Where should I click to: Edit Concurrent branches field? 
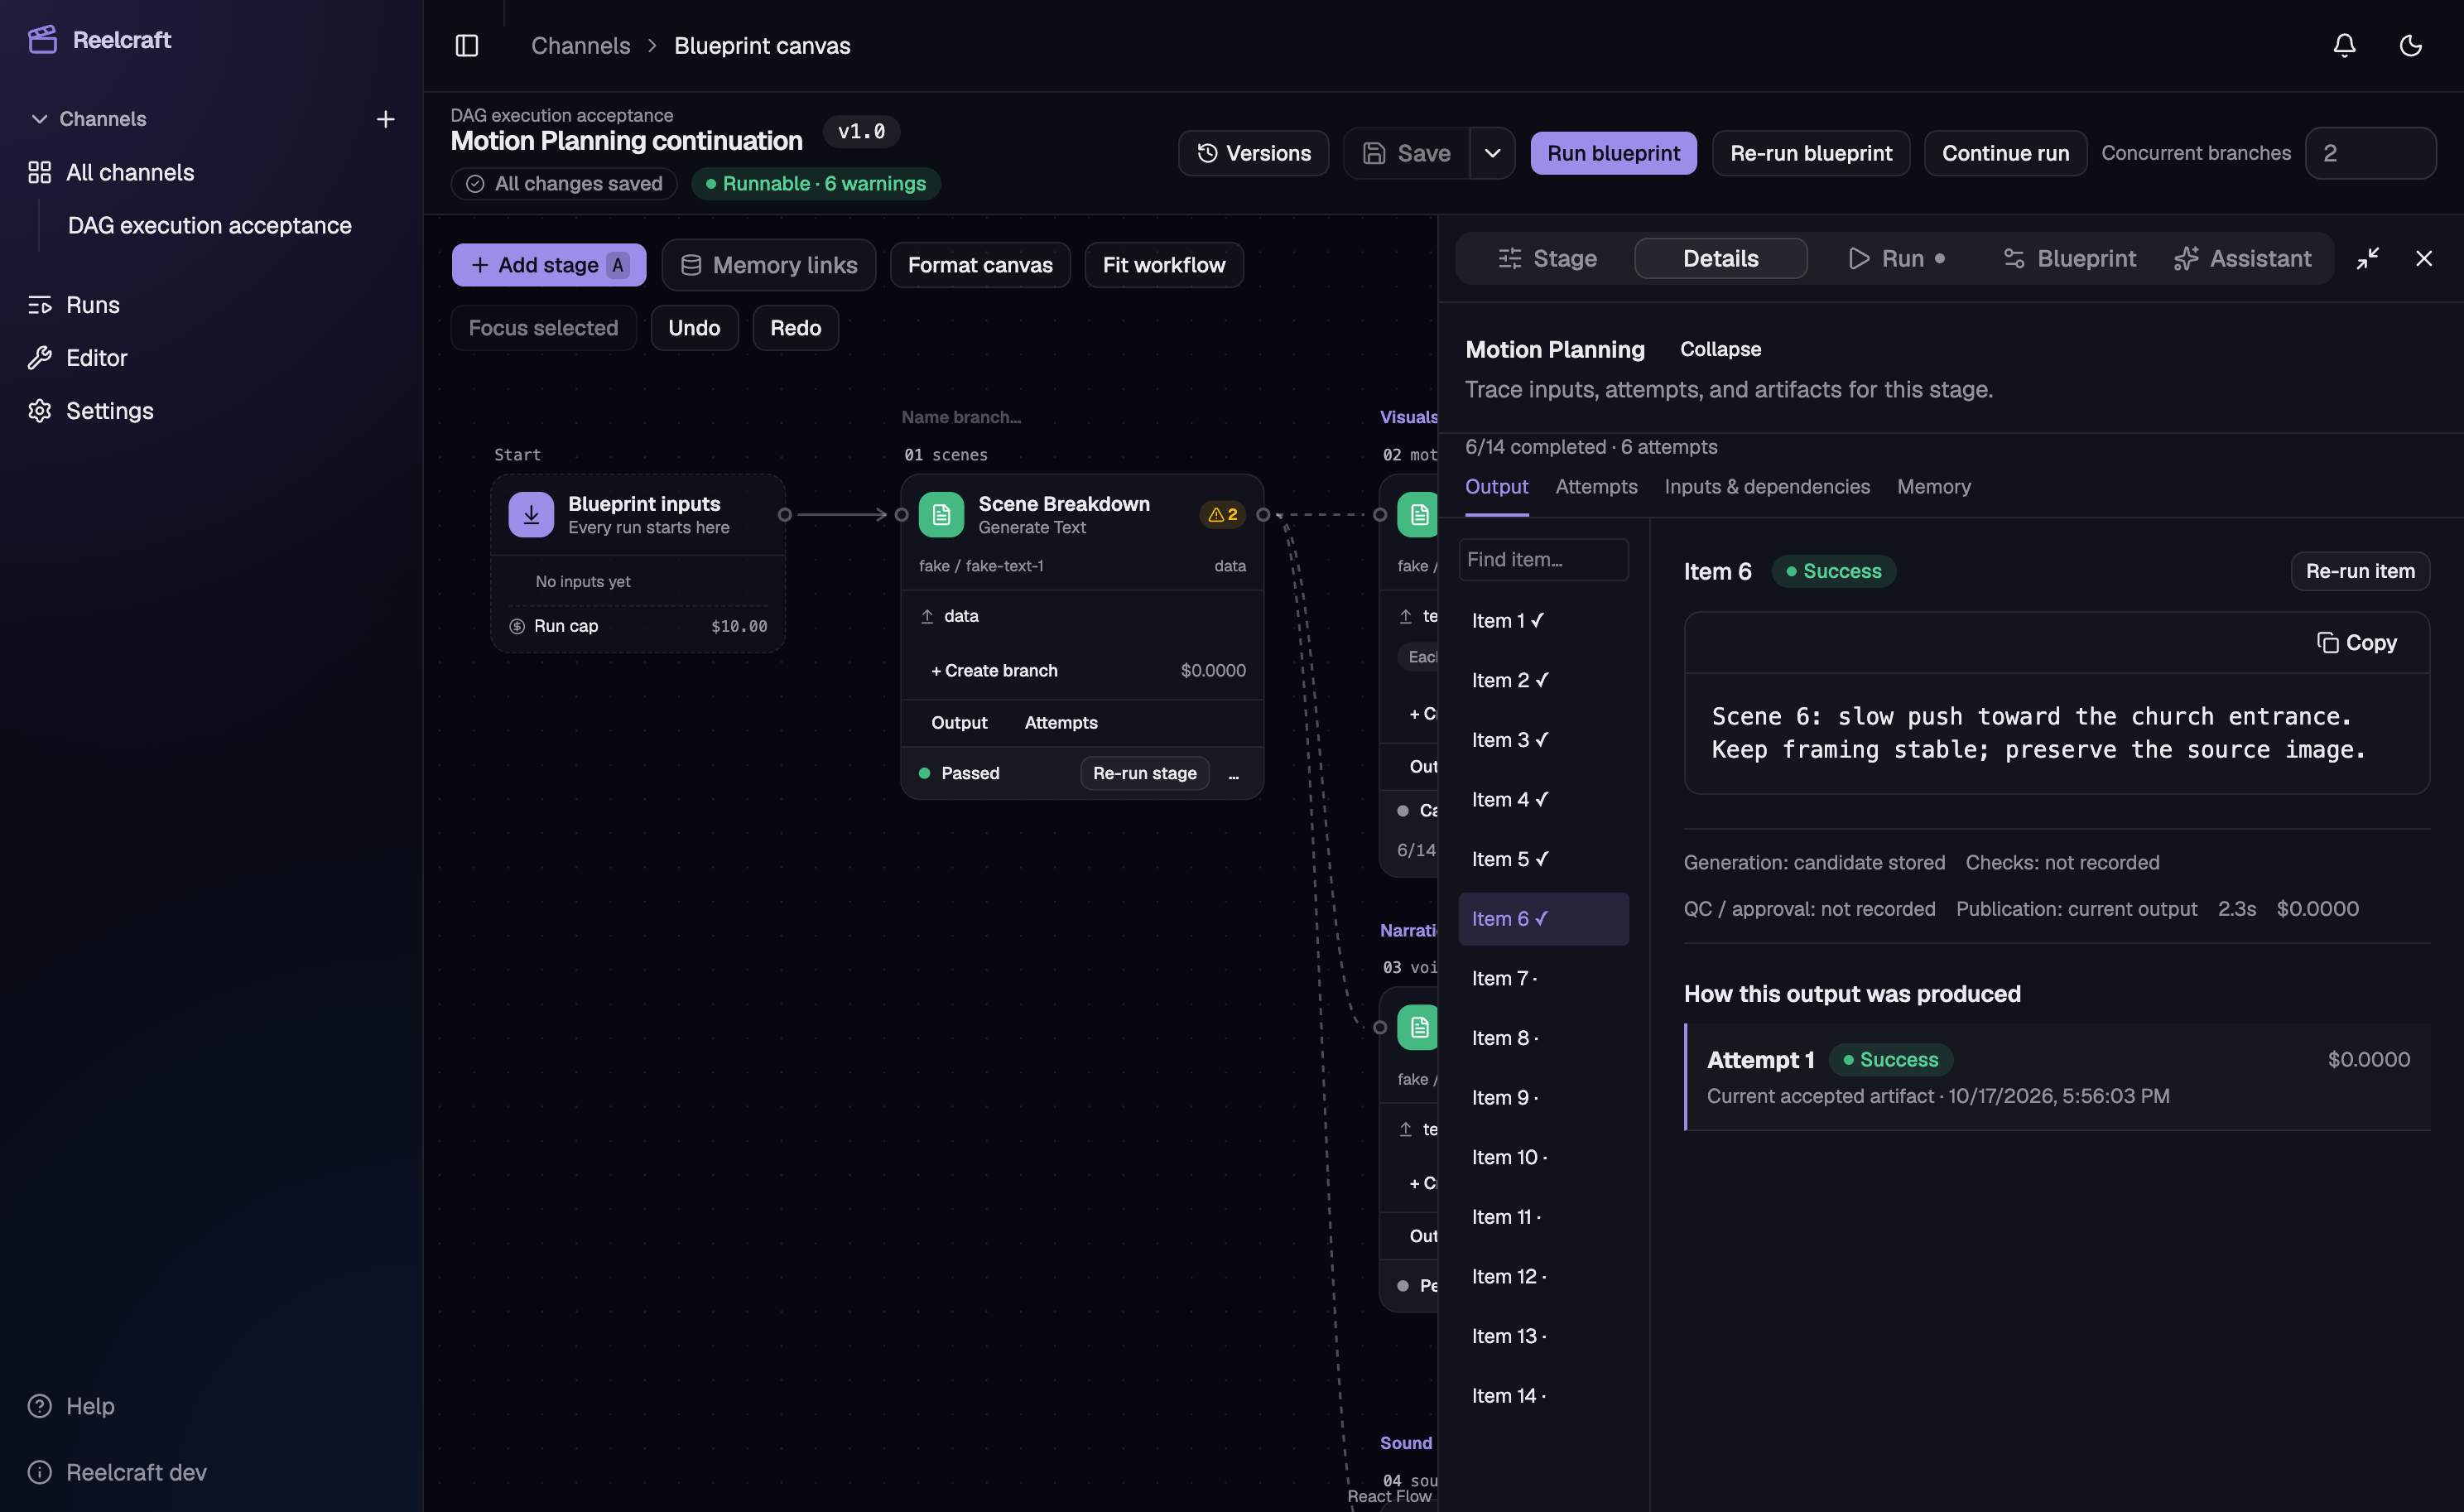[x=2370, y=153]
